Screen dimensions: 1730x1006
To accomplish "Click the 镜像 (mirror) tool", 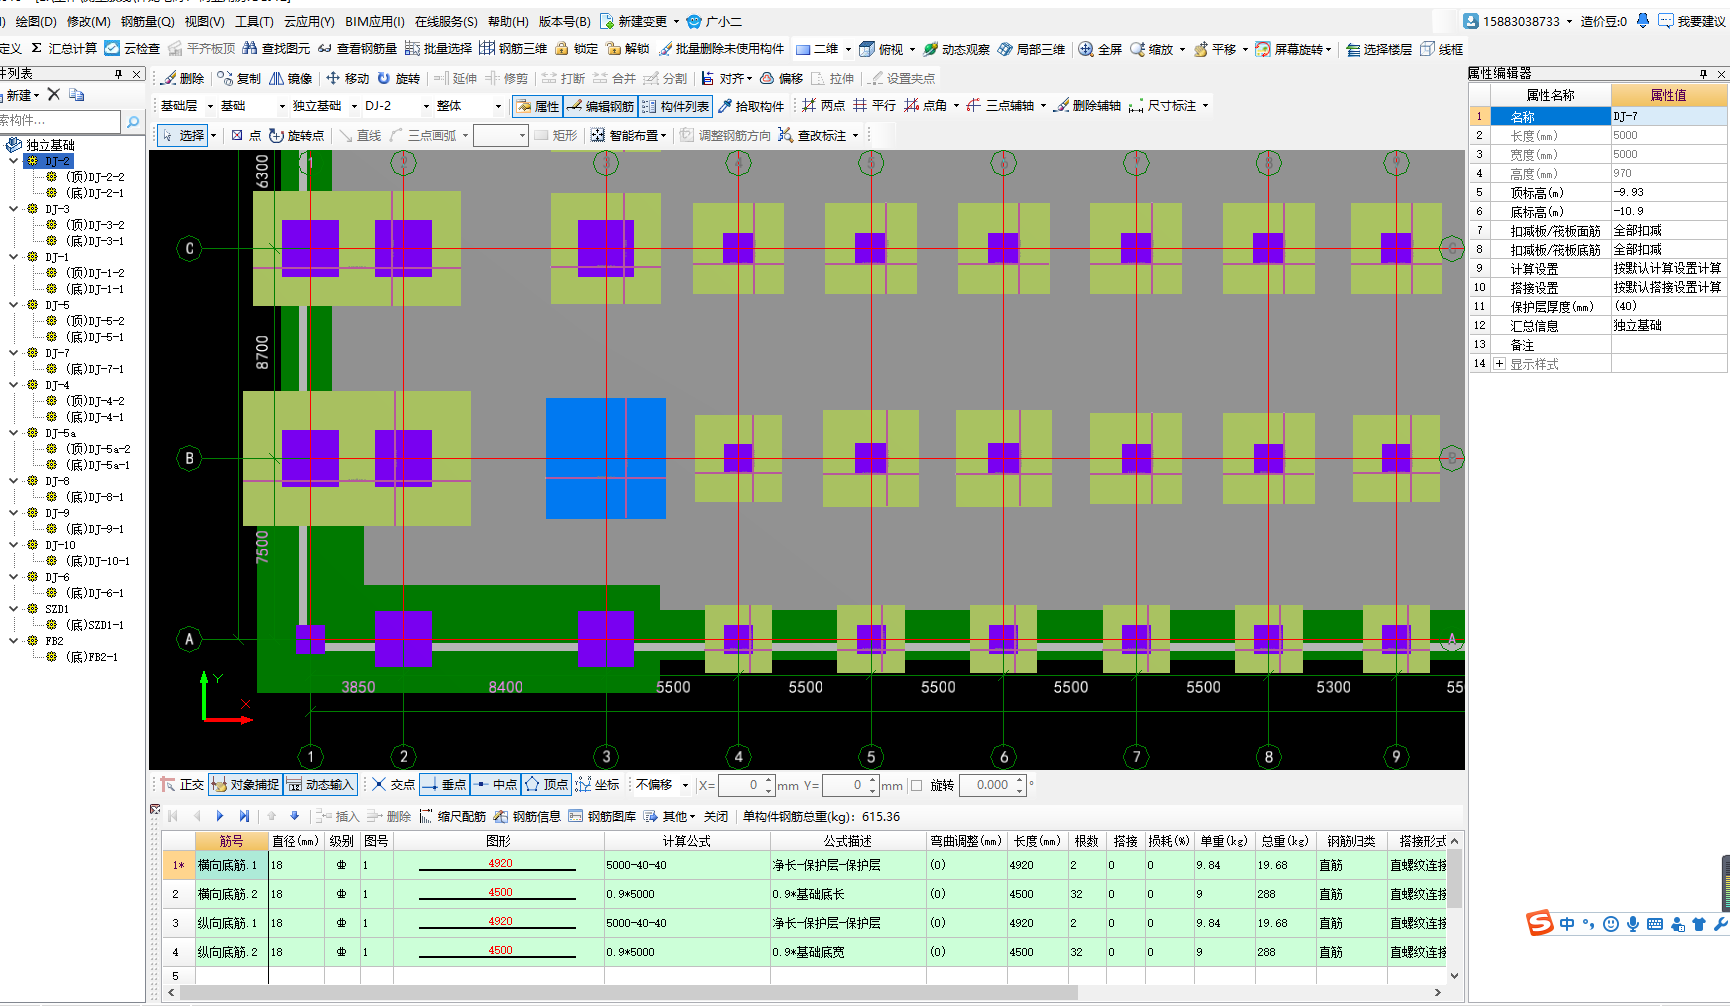I will (291, 78).
